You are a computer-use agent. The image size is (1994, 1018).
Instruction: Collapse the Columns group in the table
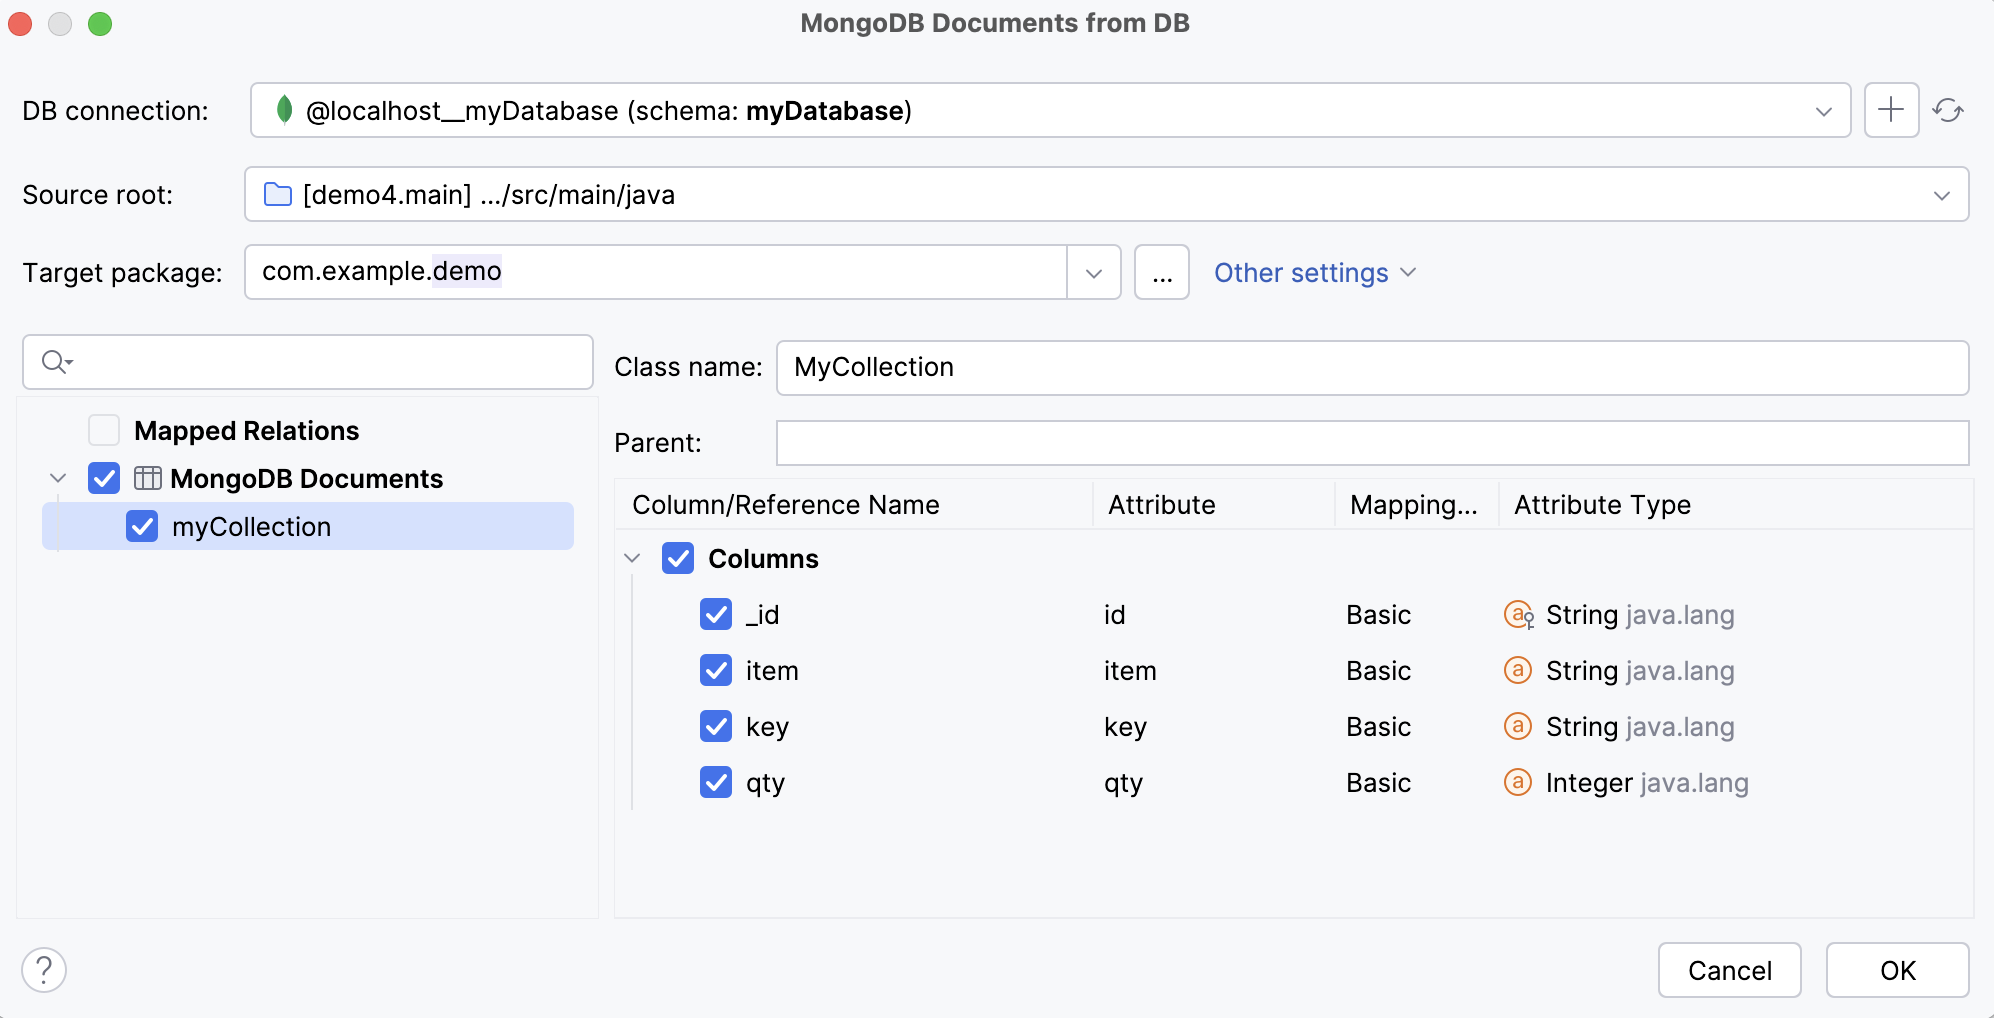(632, 558)
